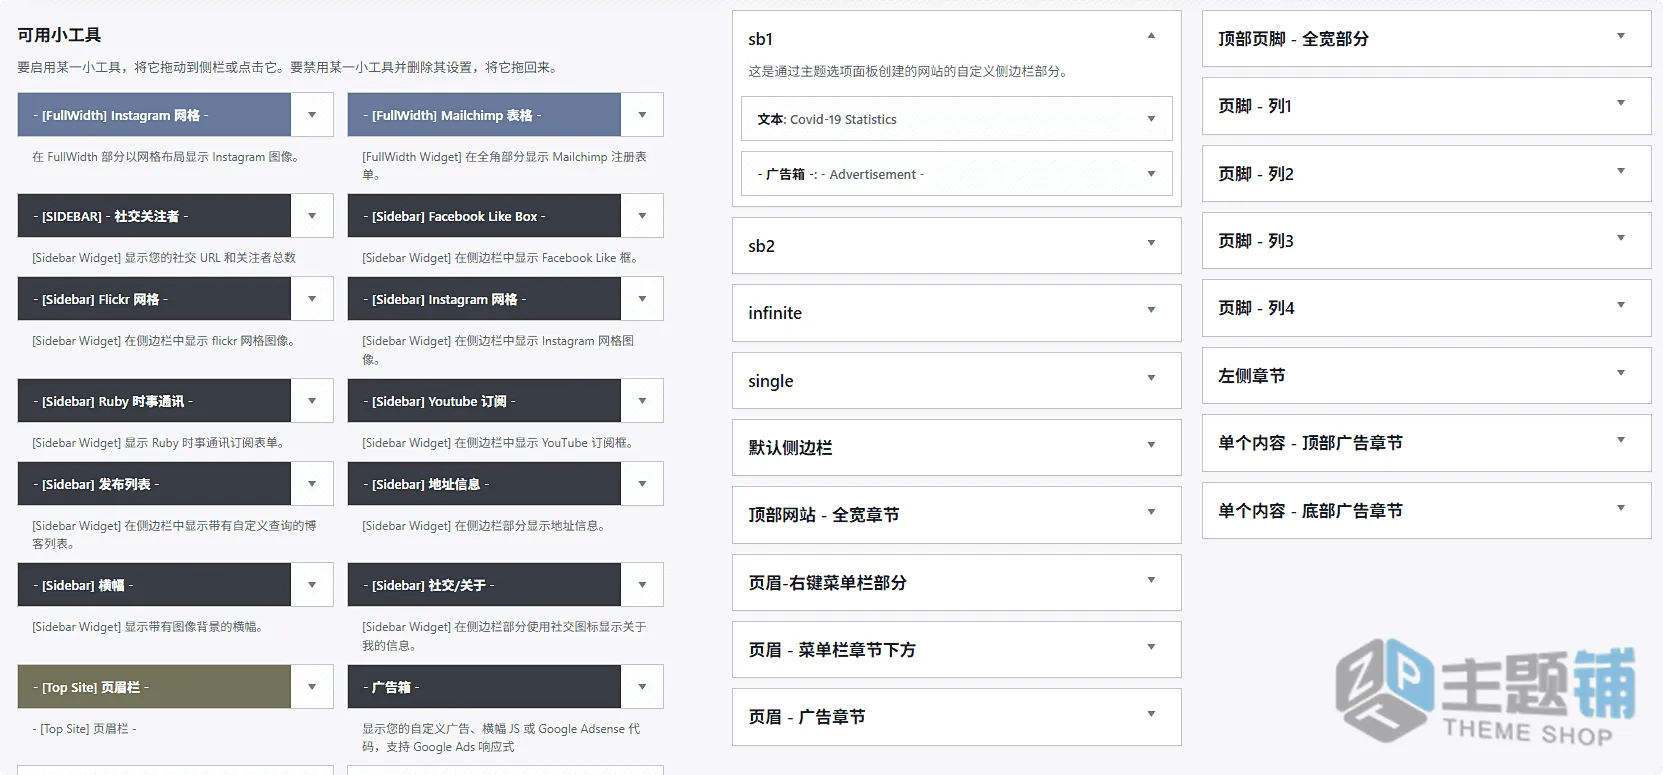Screen dimensions: 1663x775
Task: Expand the 页眉 - 菜单栏章节下方 area
Action: tap(956, 649)
